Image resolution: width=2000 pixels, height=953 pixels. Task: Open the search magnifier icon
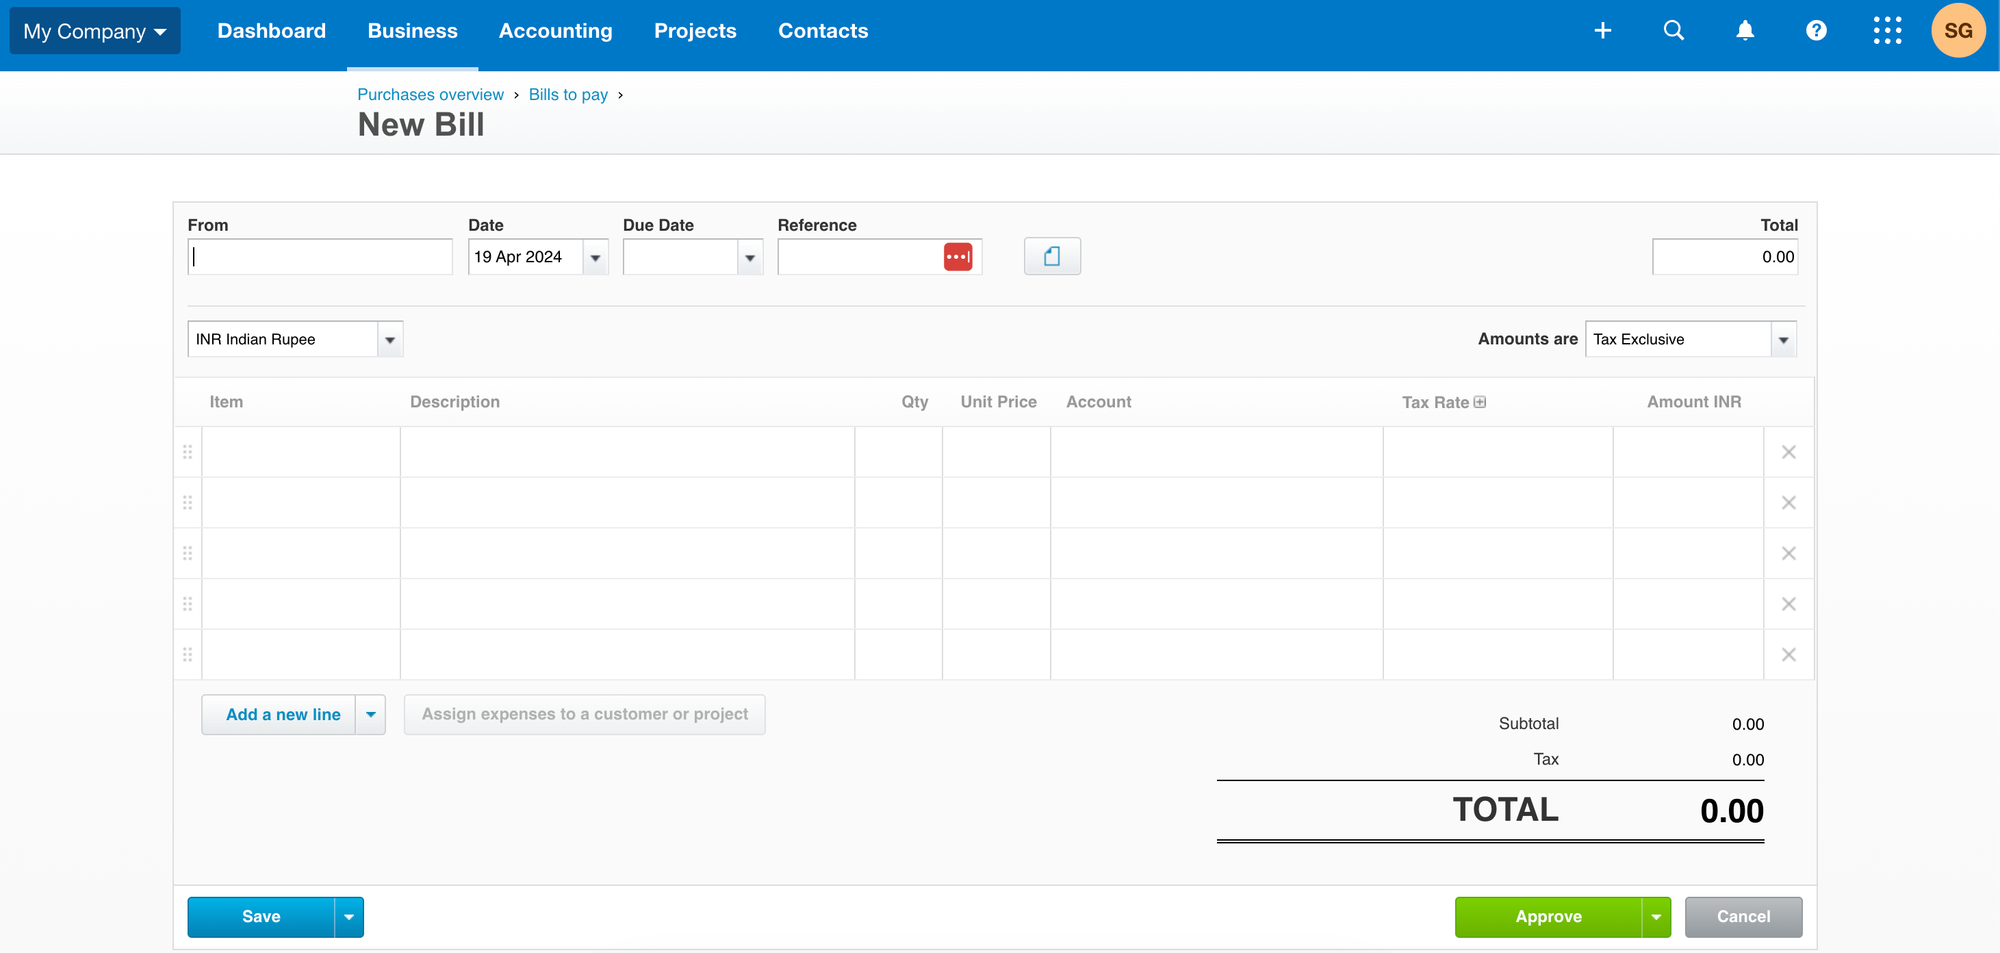1673,31
